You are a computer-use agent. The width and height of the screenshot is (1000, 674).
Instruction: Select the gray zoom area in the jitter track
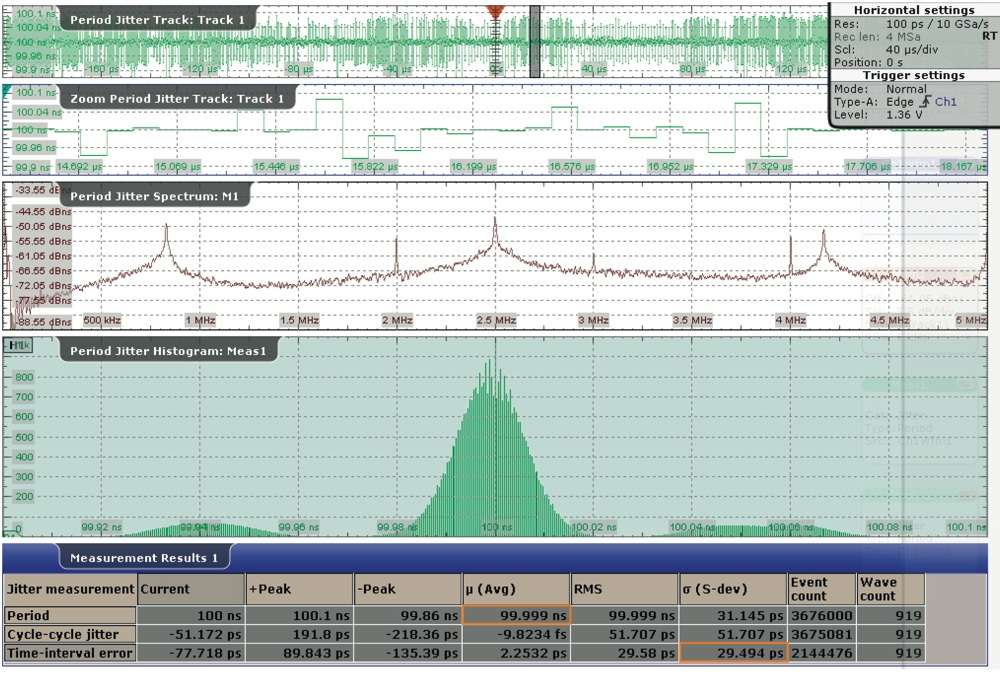pos(535,41)
